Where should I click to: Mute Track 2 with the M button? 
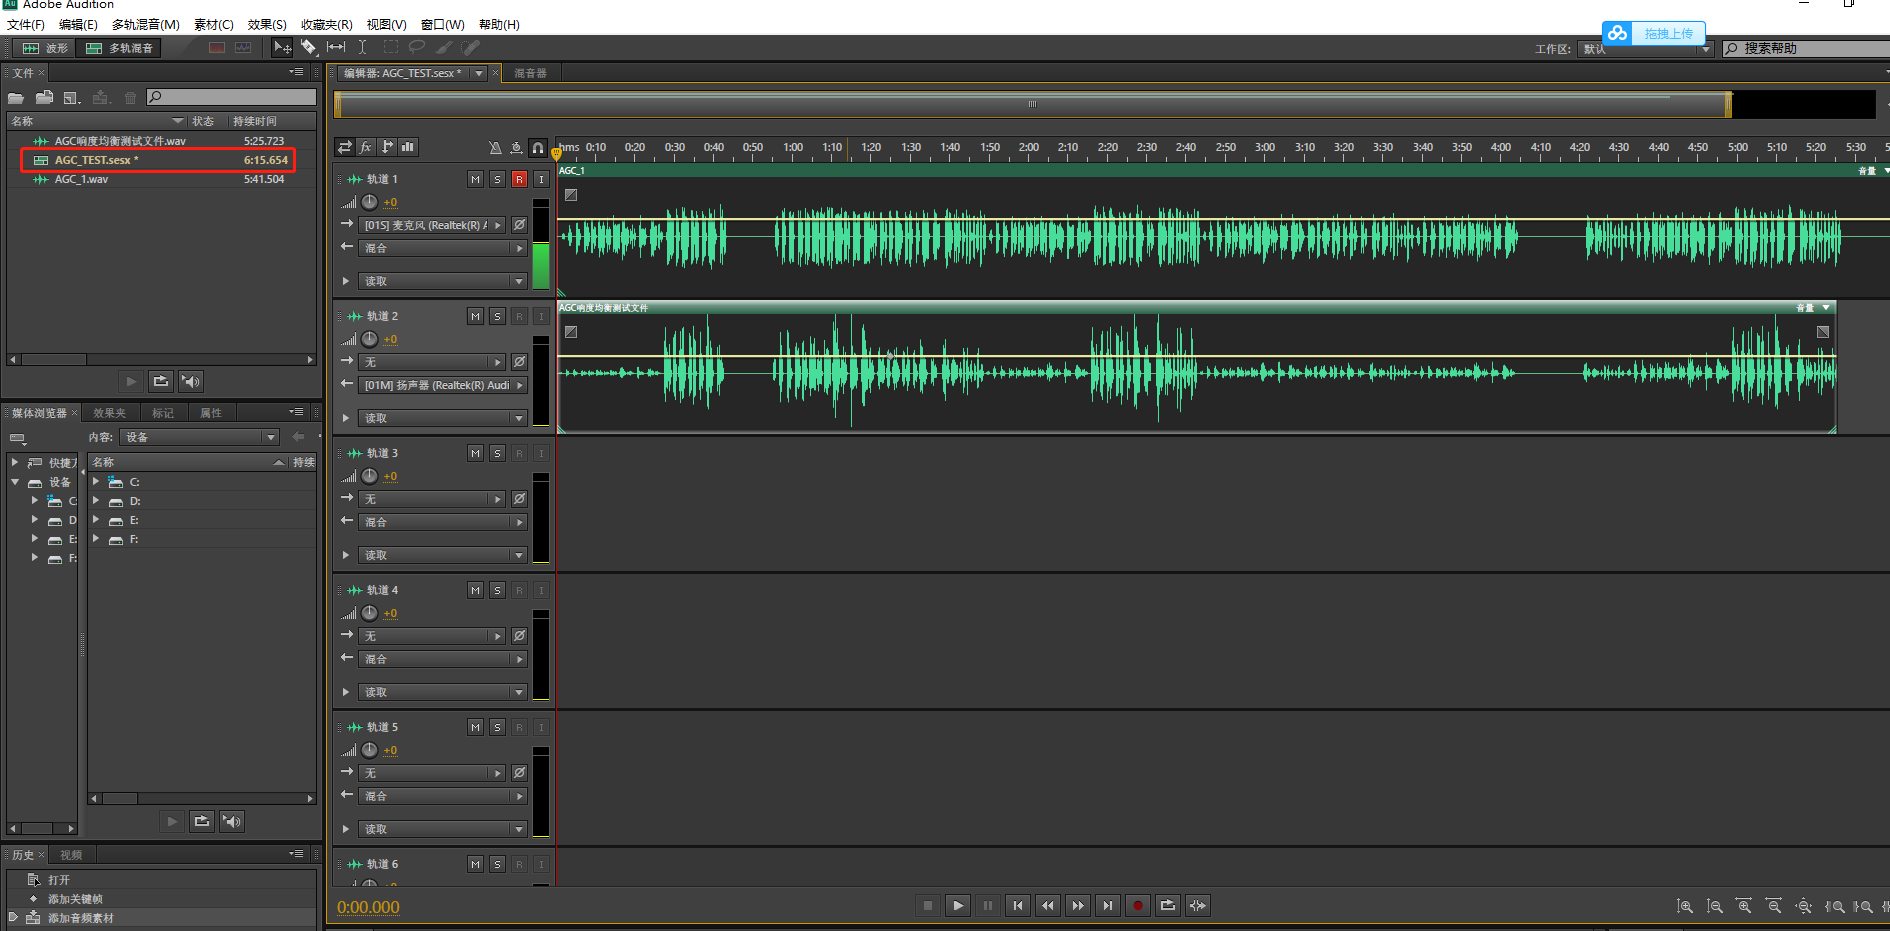pyautogui.click(x=476, y=316)
